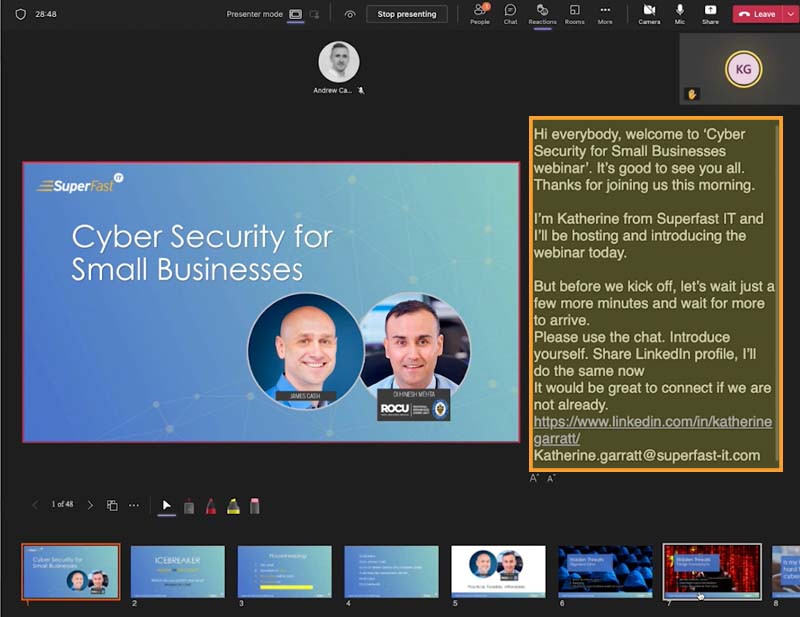
Task: Open more slide actions ellipsis
Action: pos(134,505)
